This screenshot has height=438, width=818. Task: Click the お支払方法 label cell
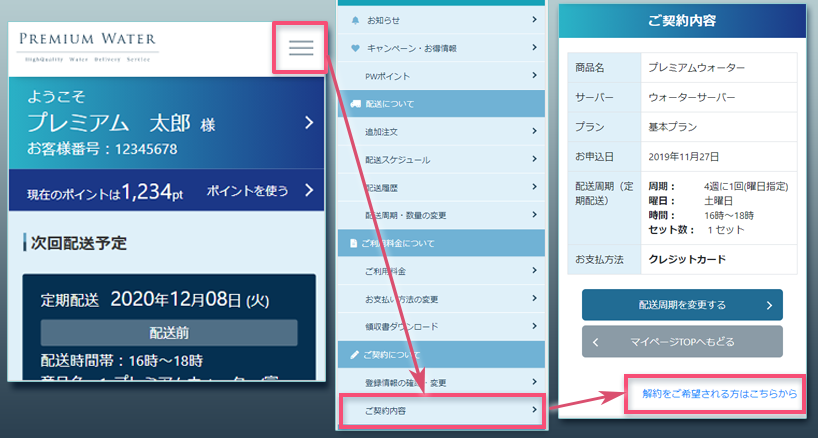click(x=604, y=259)
